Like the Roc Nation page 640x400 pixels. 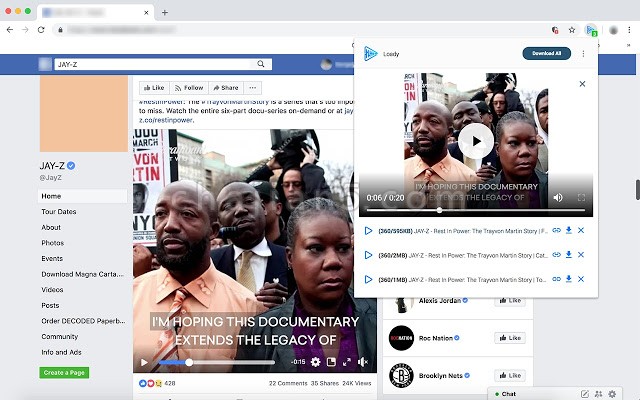click(510, 338)
